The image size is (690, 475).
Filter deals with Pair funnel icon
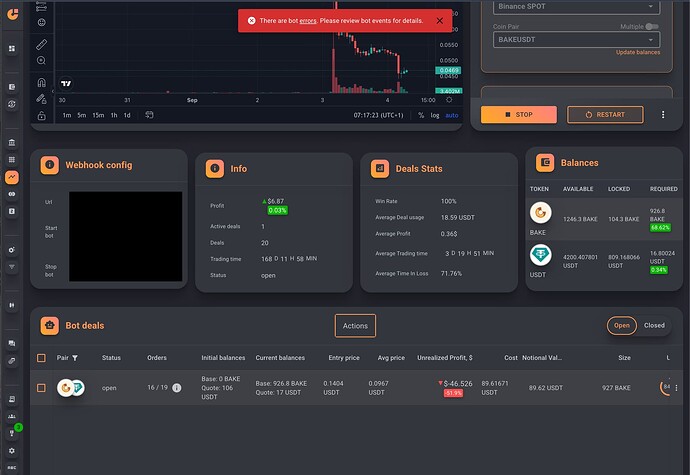tap(75, 358)
